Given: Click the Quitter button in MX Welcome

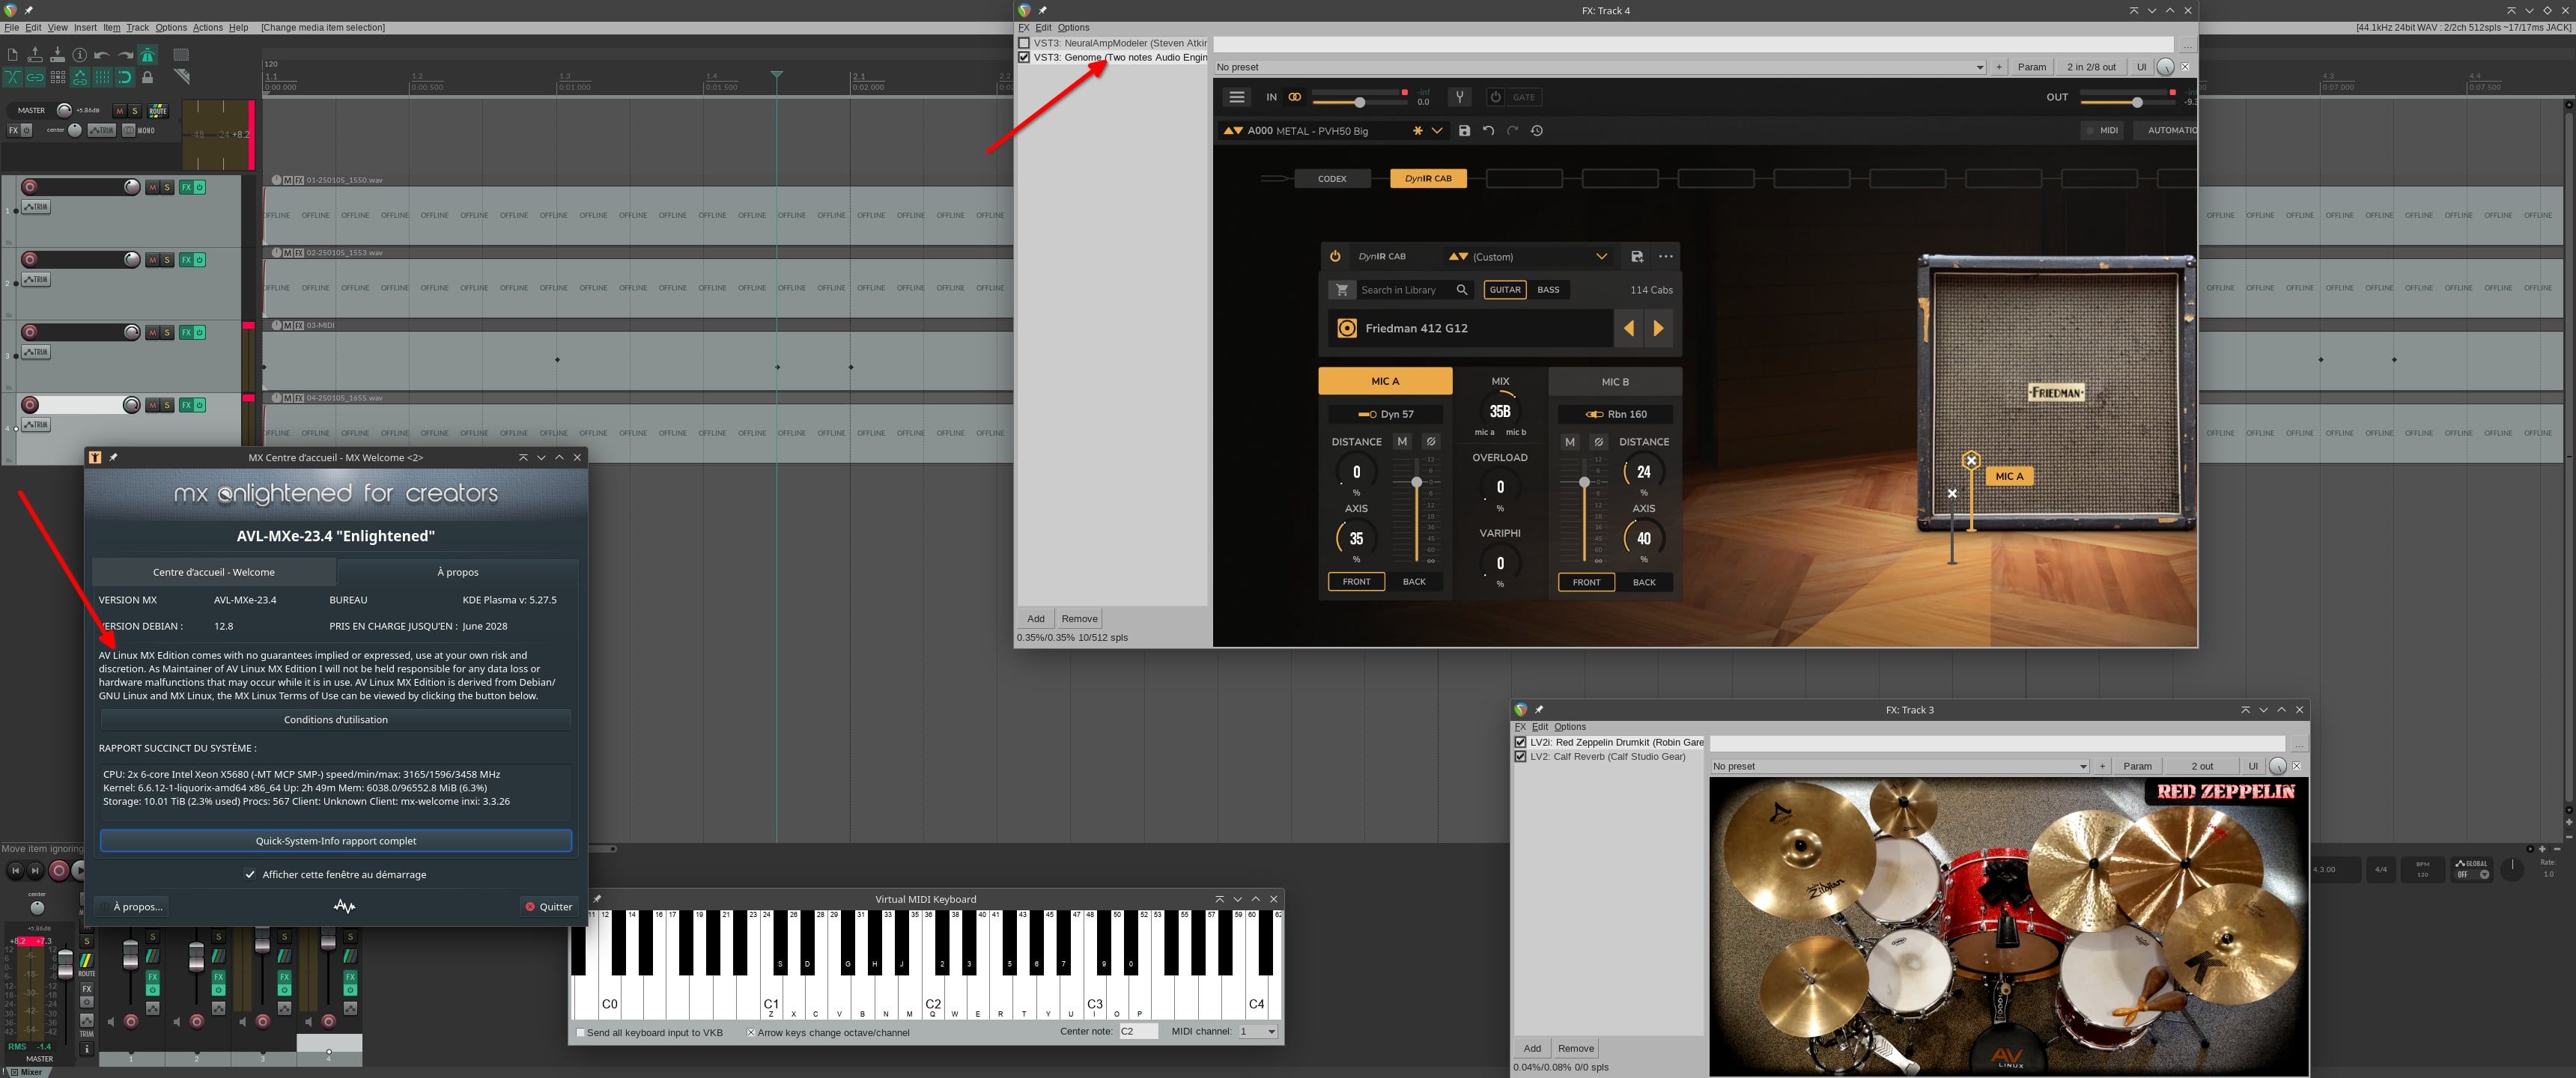Looking at the screenshot, I should tap(548, 906).
